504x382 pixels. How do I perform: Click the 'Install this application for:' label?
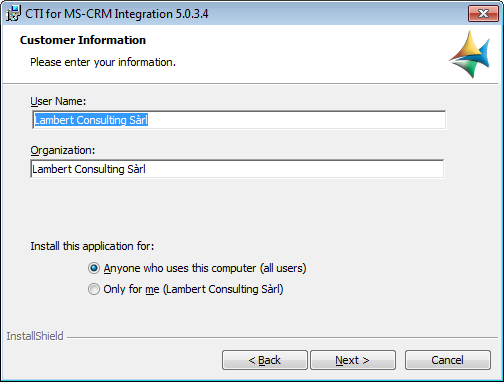click(92, 246)
